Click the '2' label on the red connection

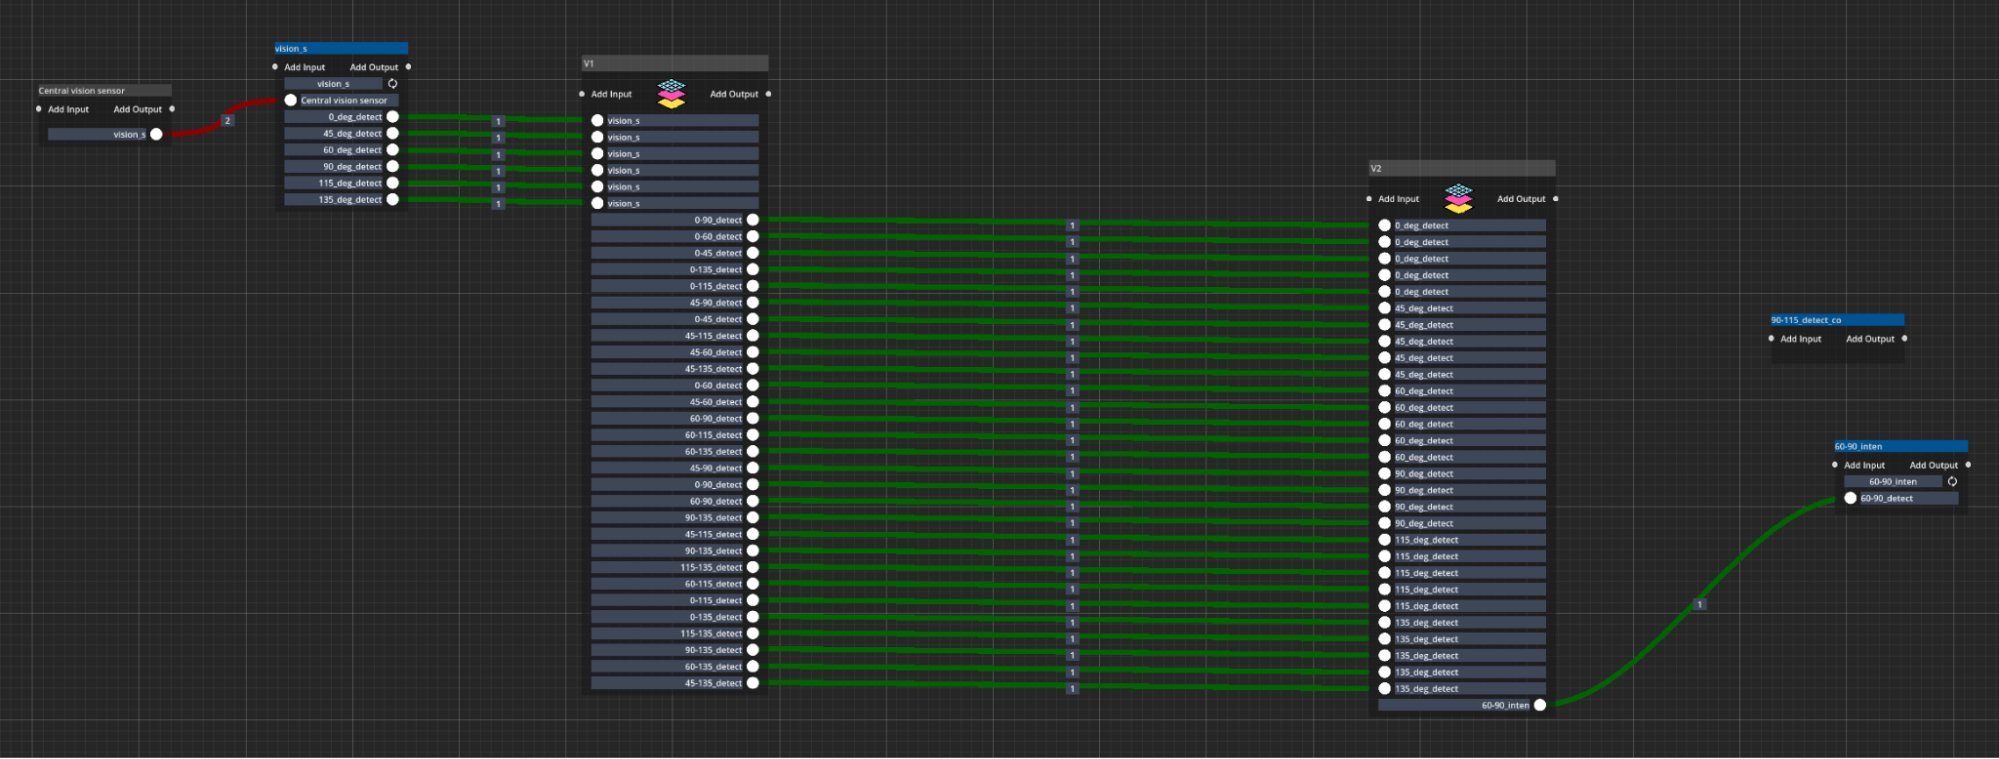click(x=227, y=121)
